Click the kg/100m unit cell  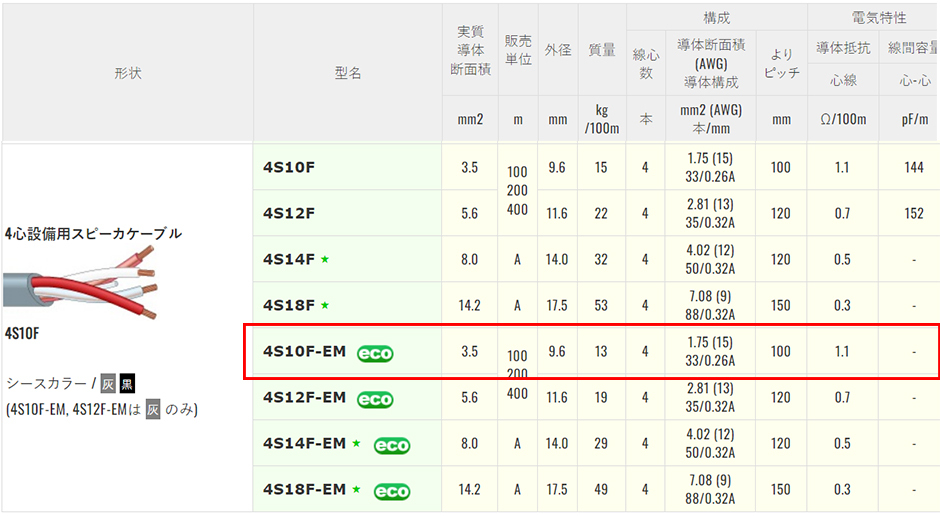602,119
